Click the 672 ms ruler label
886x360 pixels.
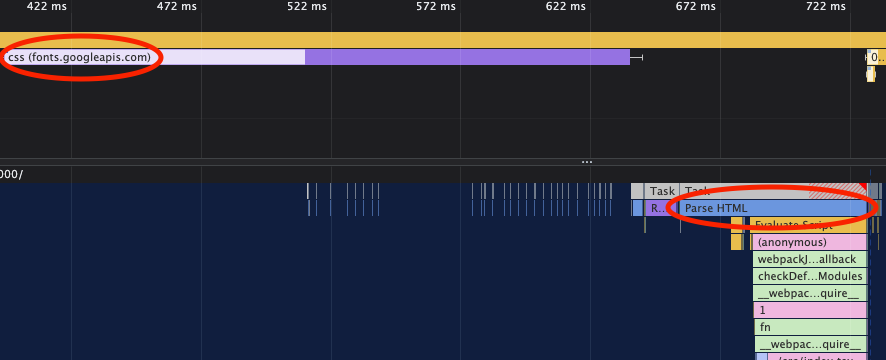click(x=696, y=7)
